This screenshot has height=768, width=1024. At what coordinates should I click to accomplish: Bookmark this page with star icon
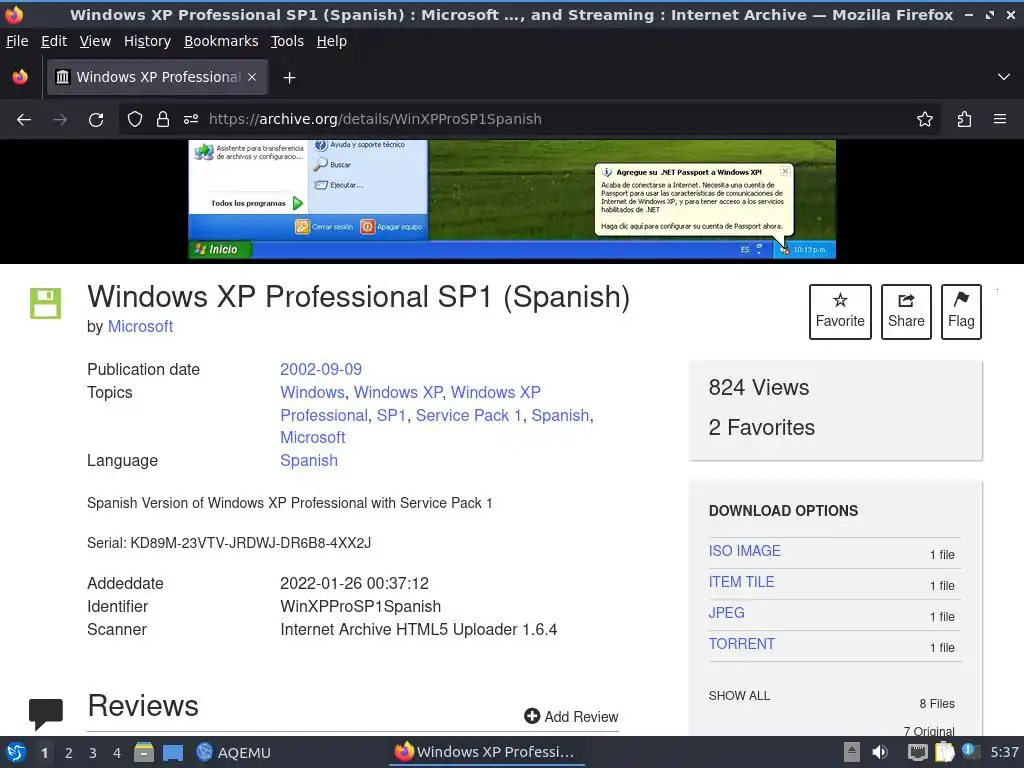[925, 119]
